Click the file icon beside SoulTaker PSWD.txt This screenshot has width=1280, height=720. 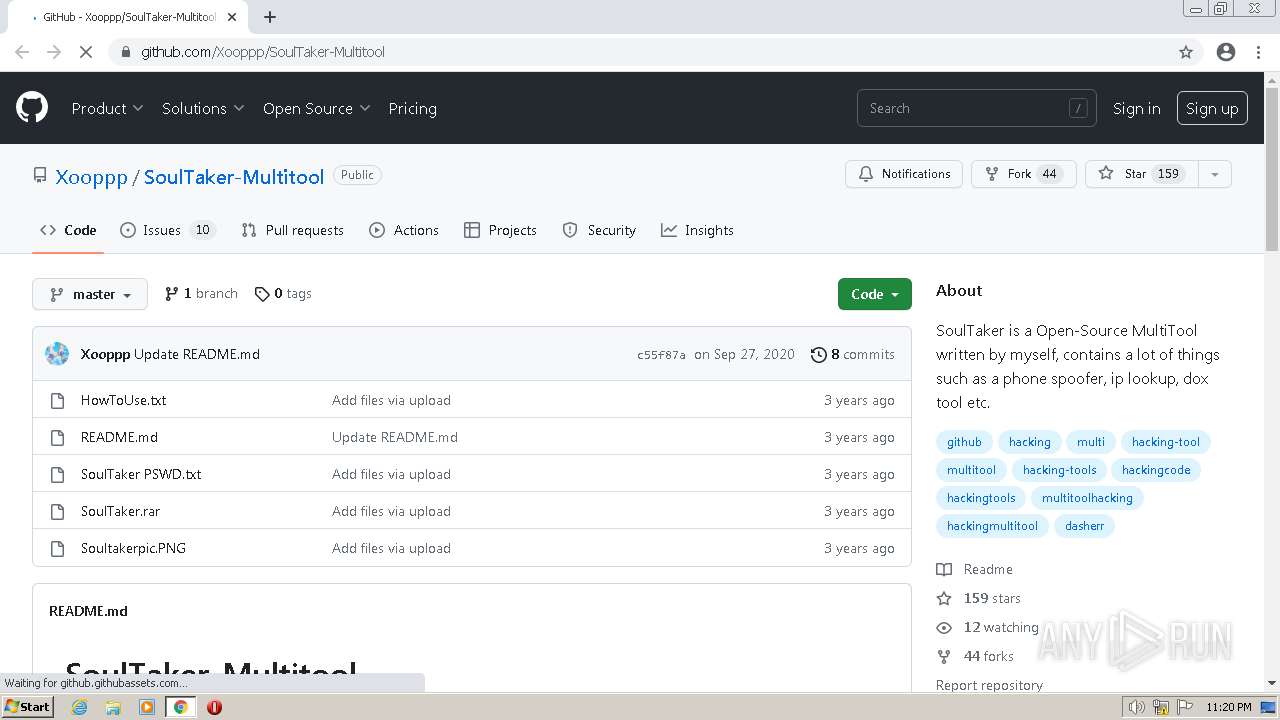(x=57, y=474)
